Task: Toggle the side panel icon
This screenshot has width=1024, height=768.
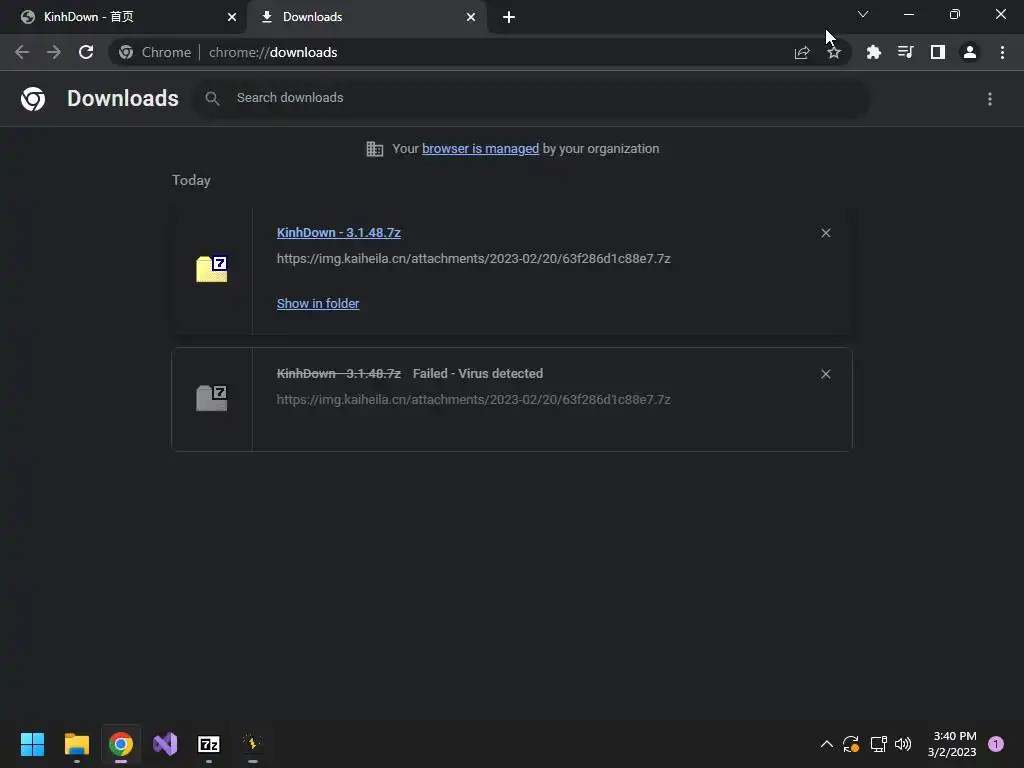Action: [x=938, y=52]
